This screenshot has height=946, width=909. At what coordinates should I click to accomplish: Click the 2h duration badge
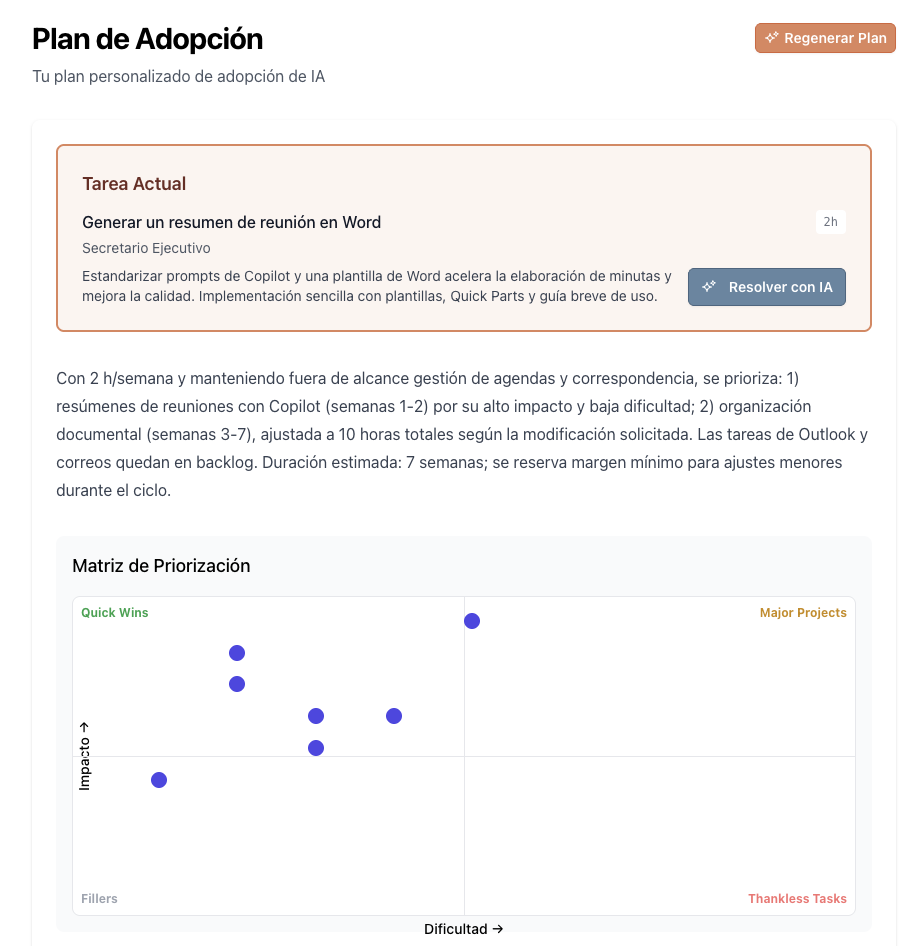[830, 221]
